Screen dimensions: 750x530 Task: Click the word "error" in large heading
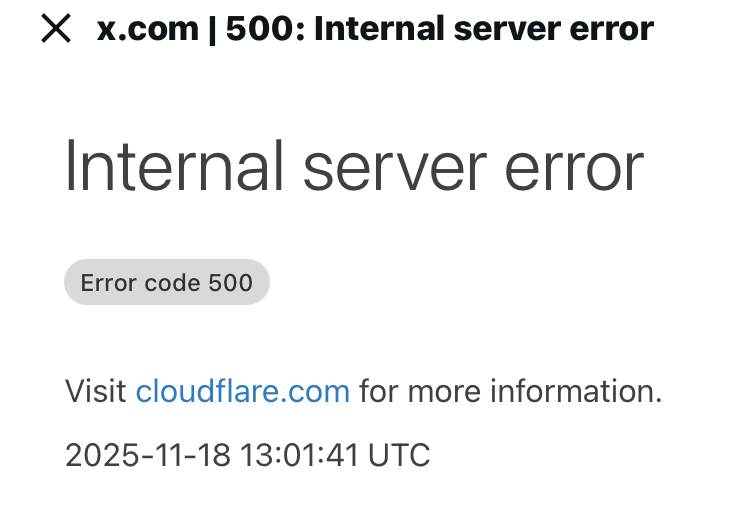[x=574, y=166]
